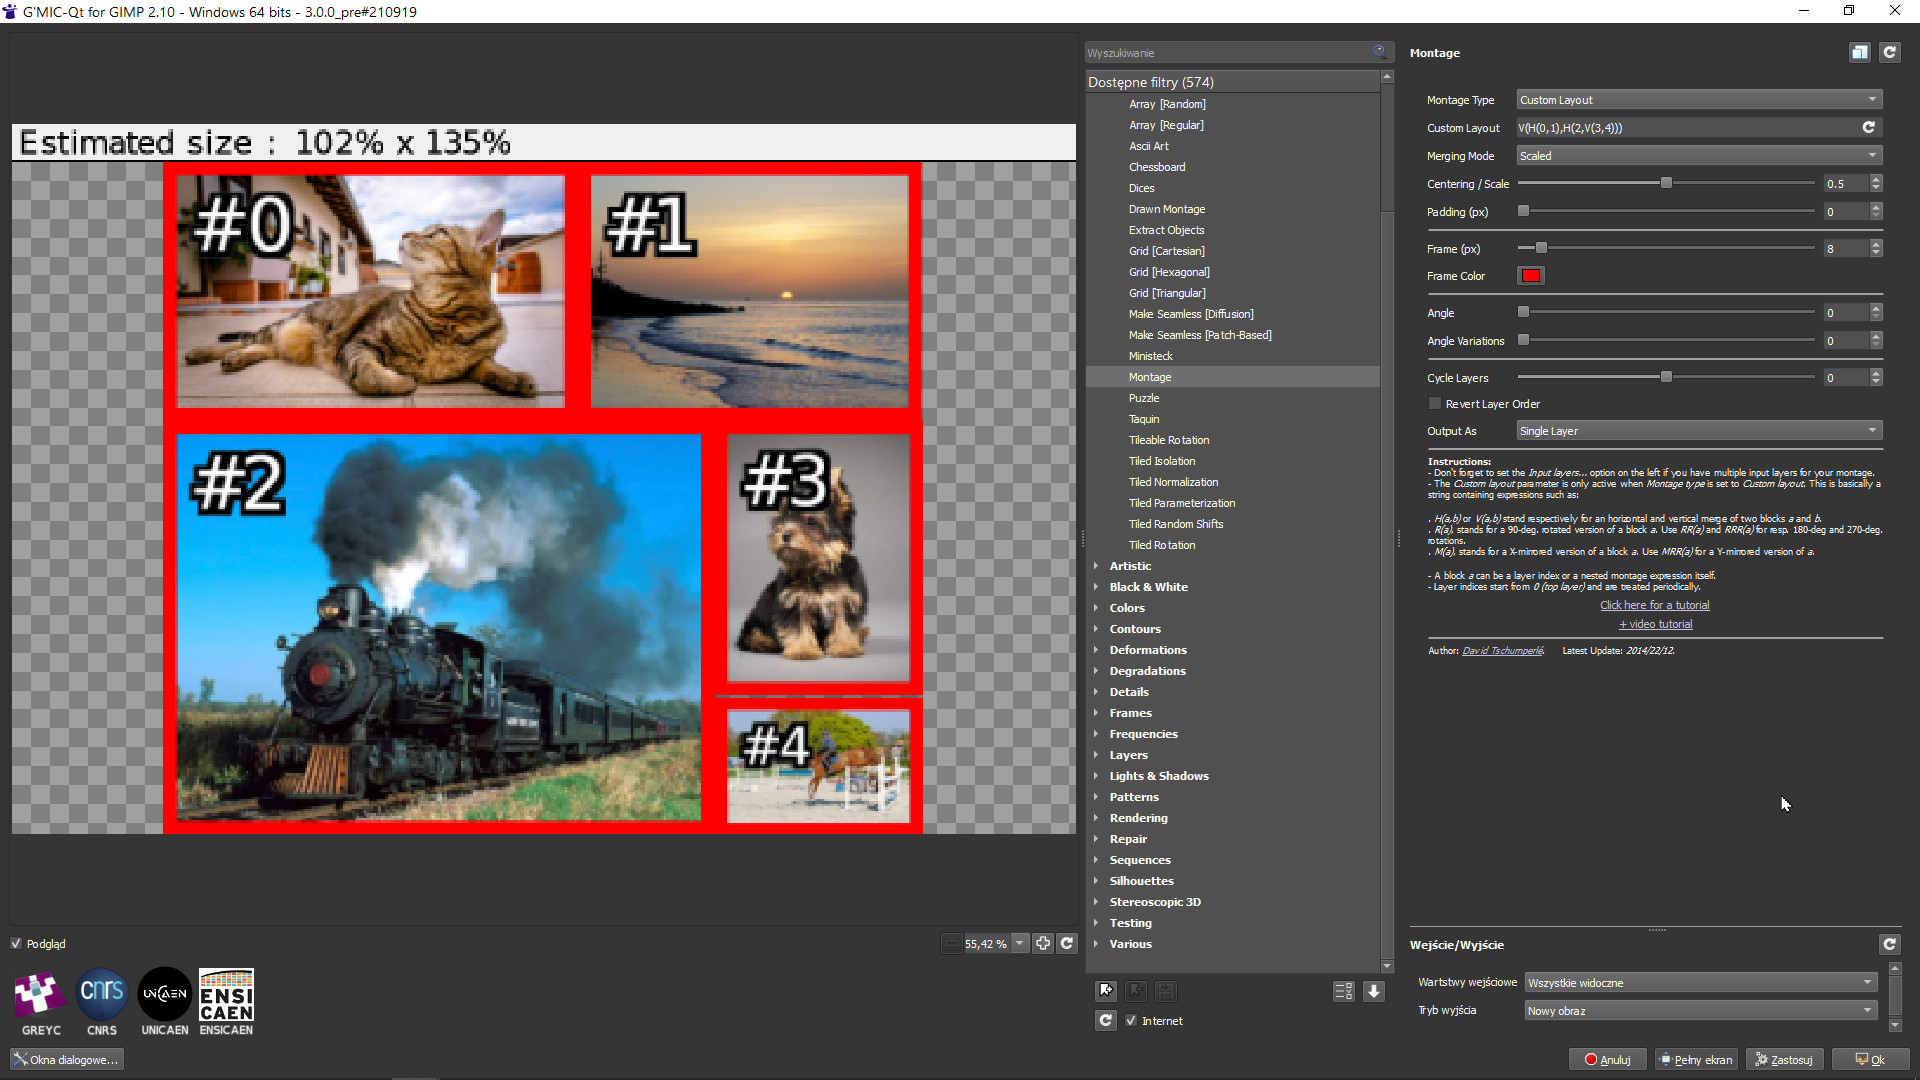Click the Cycle Layers slider handle
1920x1080 pixels.
[x=1666, y=377]
